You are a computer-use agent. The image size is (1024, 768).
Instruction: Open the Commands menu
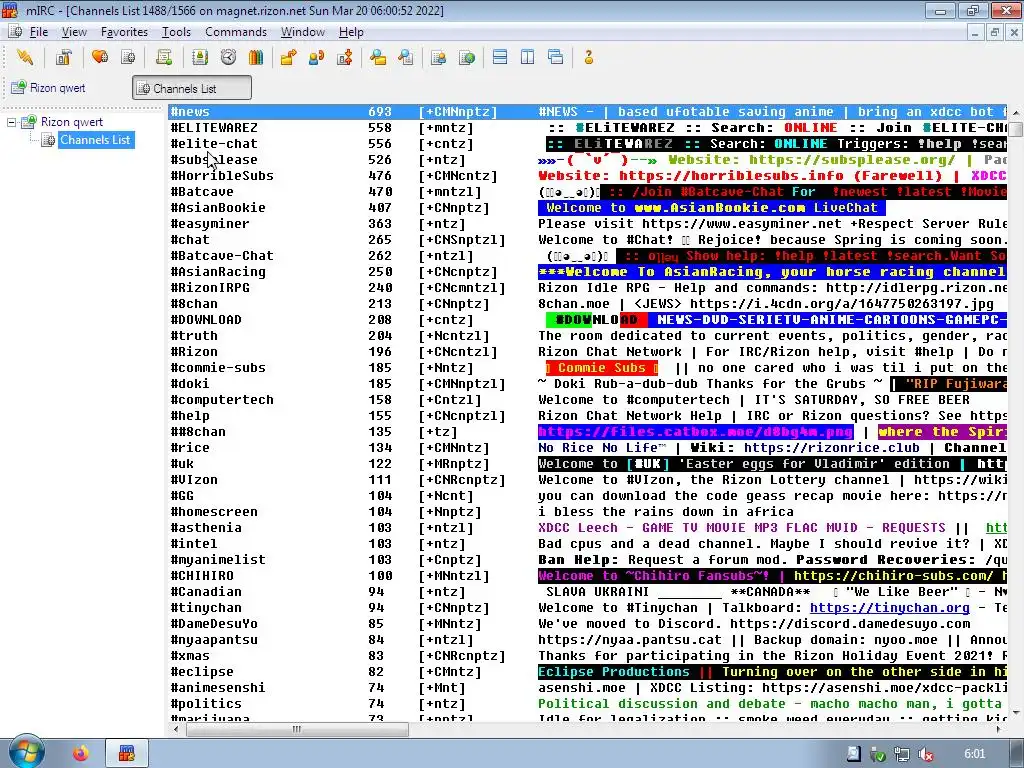pos(236,32)
